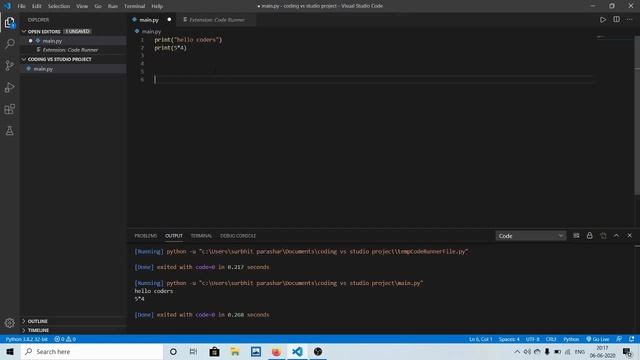
Task: Open the Source Control view
Action: [9, 65]
